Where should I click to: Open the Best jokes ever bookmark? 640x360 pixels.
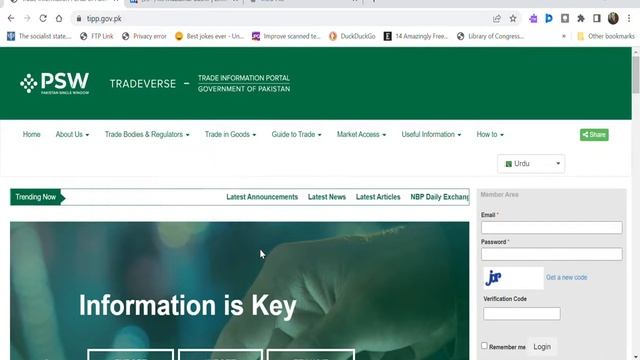(209, 36)
